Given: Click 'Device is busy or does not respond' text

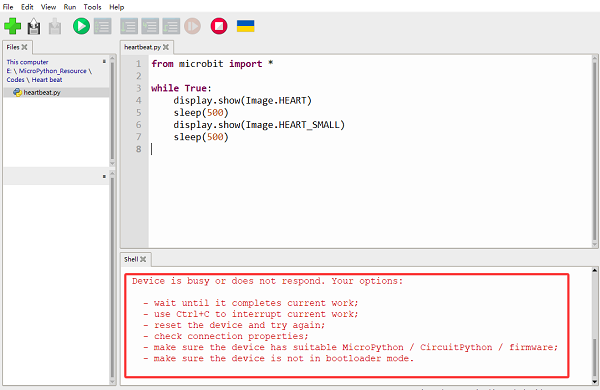Looking at the screenshot, I should 228,281.
